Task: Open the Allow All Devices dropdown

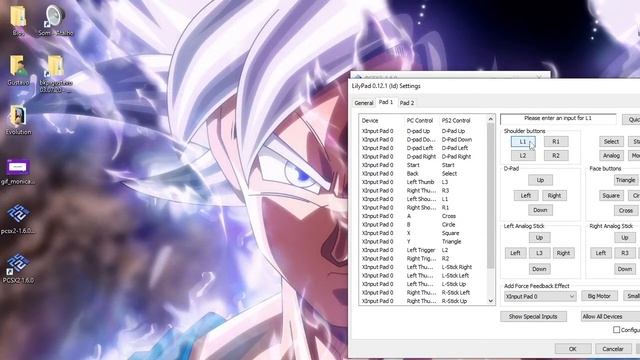Action: [x=610, y=316]
